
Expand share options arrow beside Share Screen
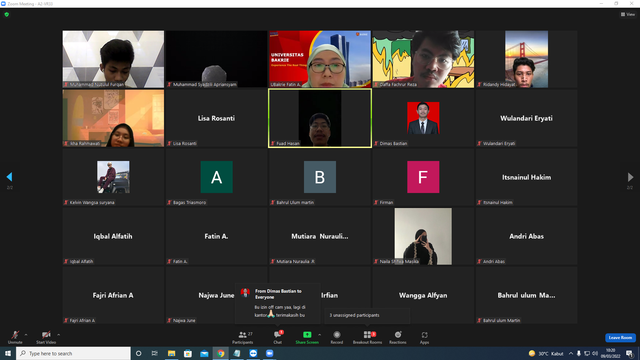[x=320, y=335]
